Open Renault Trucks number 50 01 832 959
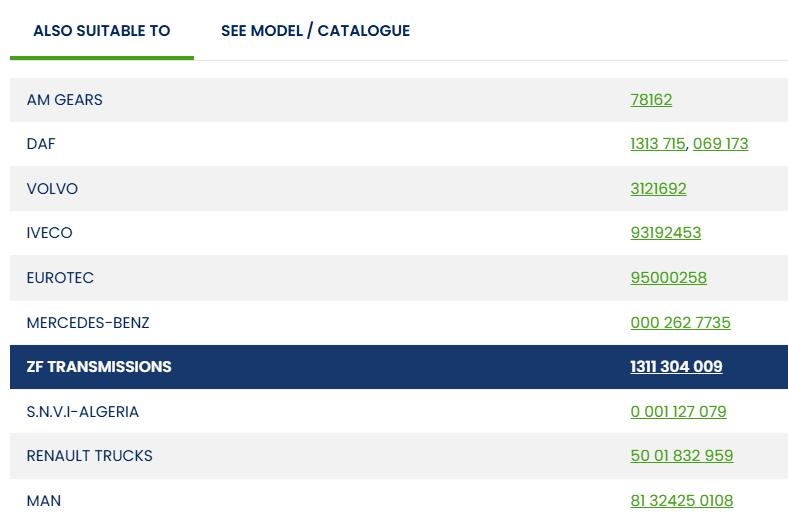The width and height of the screenshot is (788, 519). 681,456
